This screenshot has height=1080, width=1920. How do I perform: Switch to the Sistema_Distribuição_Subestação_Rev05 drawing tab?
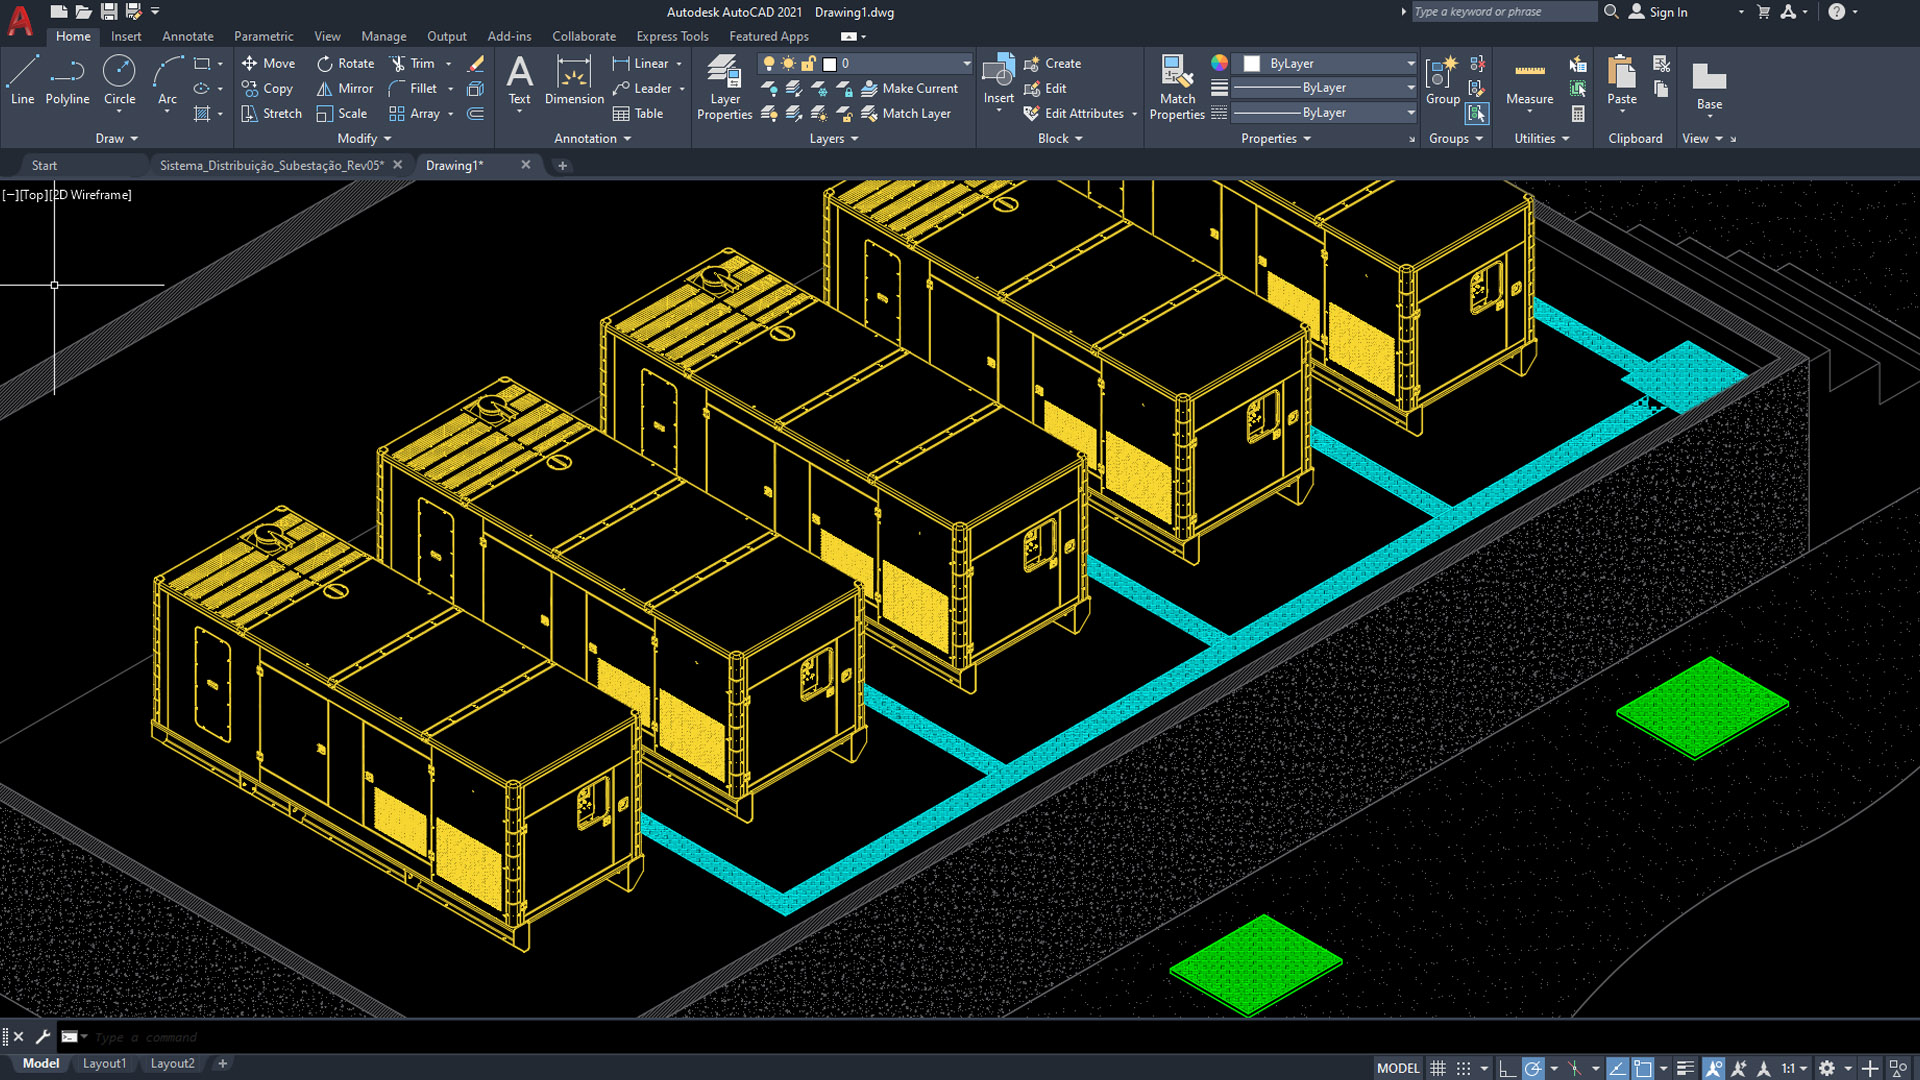click(271, 165)
